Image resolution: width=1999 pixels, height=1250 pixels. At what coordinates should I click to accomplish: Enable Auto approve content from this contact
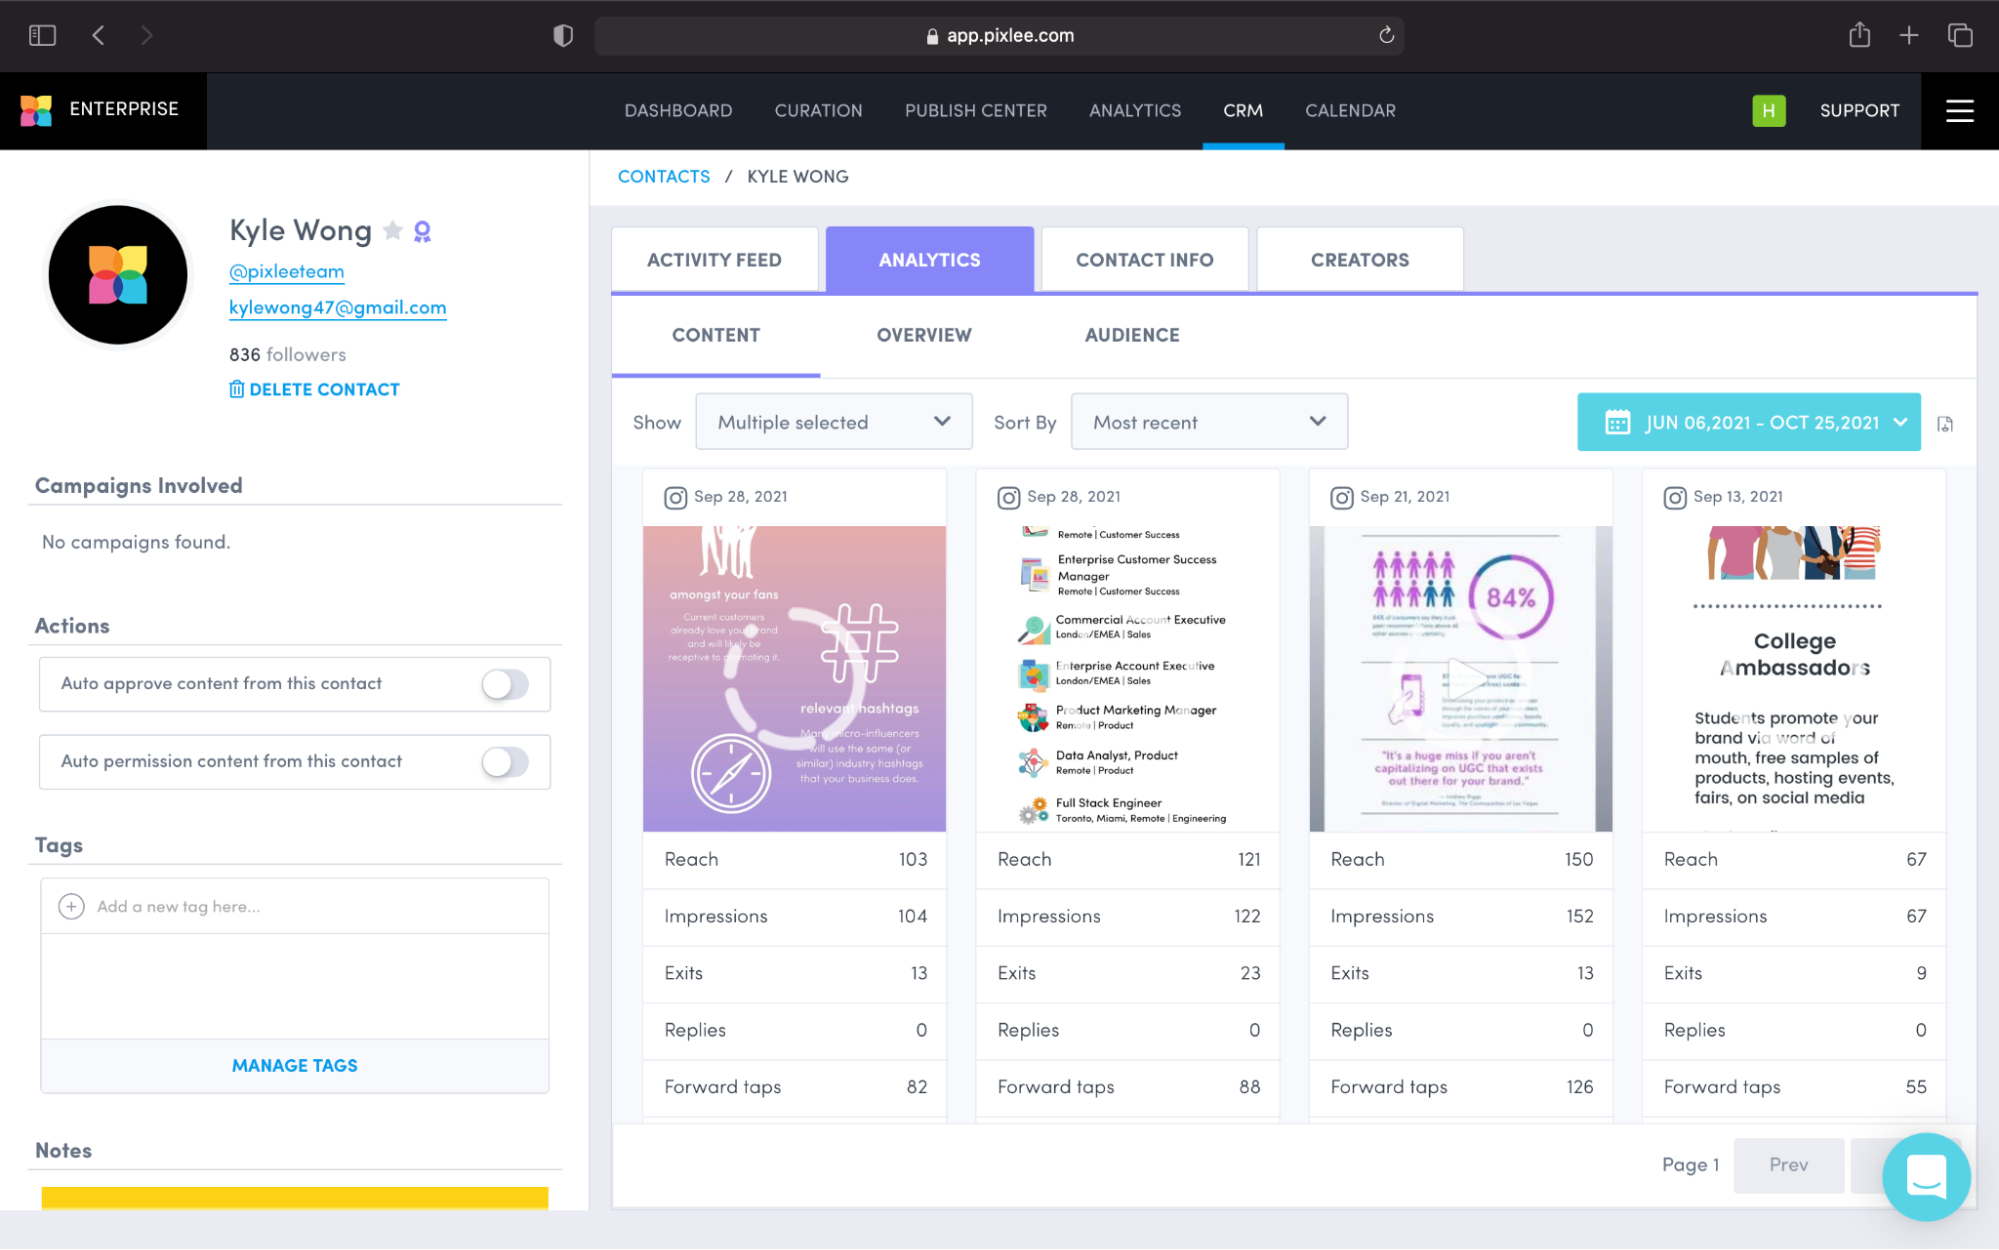click(x=505, y=684)
